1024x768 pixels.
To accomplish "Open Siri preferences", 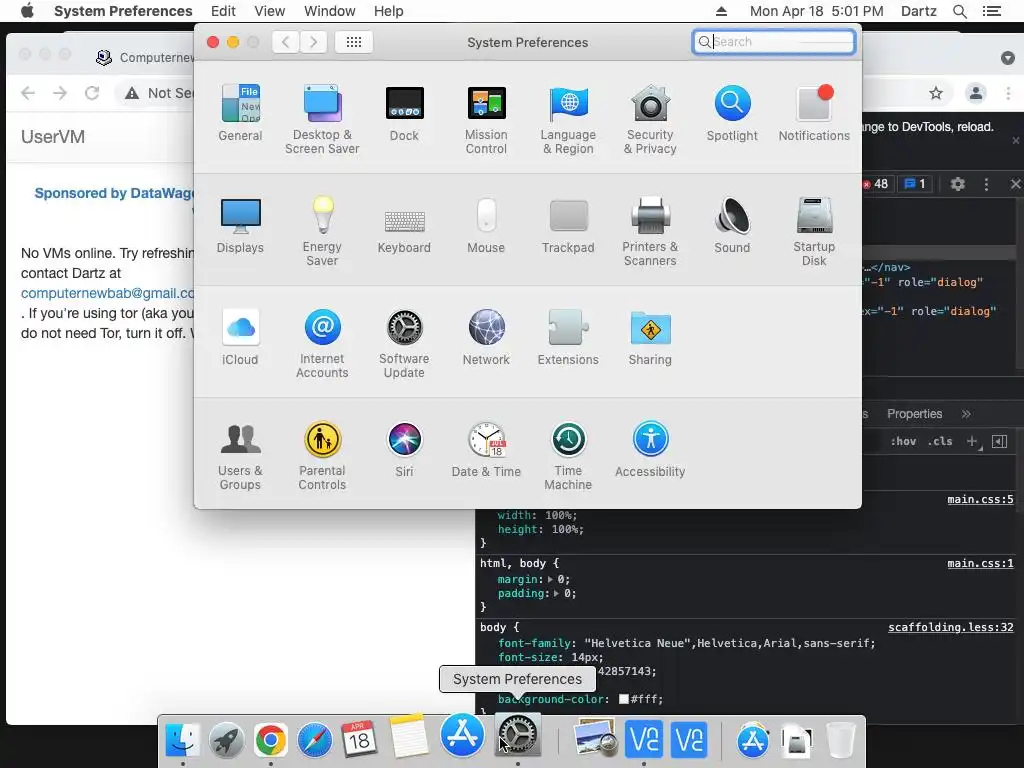I will point(404,449).
